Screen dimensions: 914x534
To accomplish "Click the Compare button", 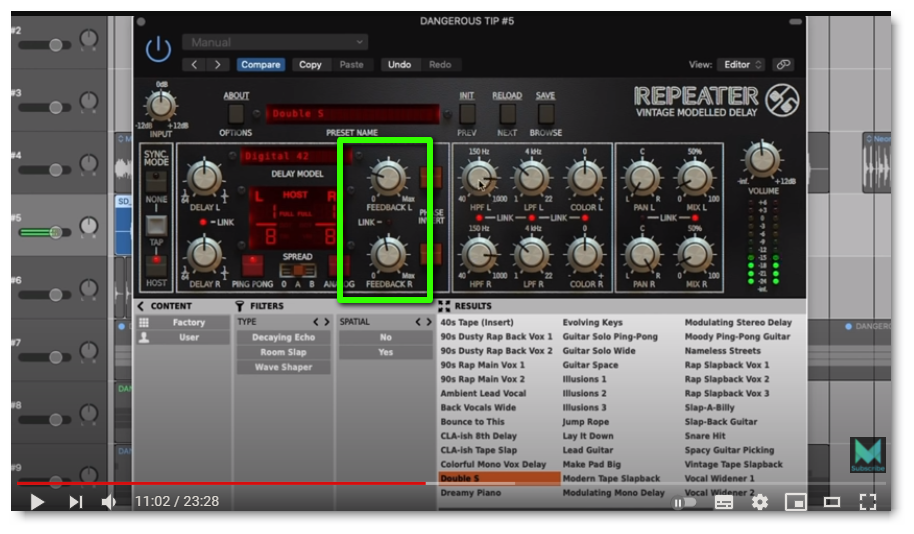I will click(261, 65).
